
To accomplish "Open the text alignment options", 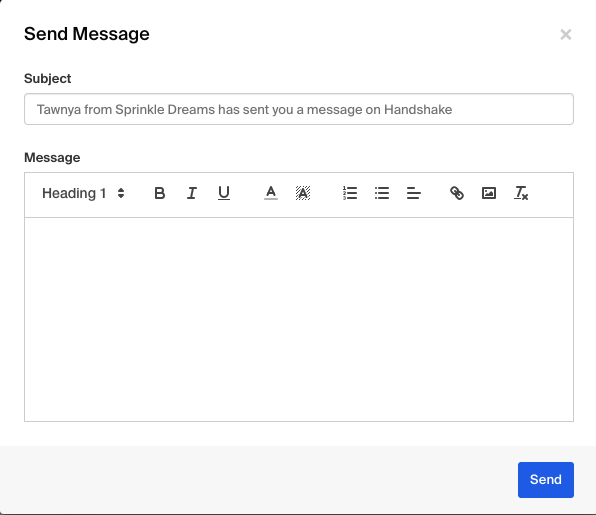I will click(x=414, y=193).
